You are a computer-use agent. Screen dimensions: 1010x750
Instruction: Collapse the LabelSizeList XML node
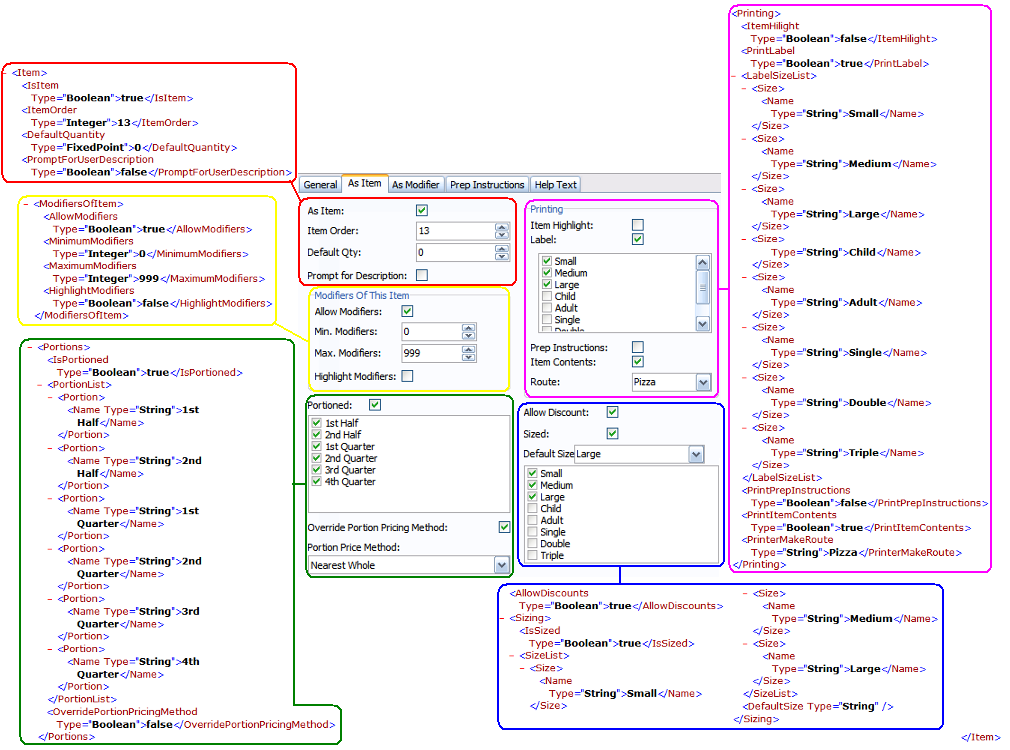tap(733, 76)
